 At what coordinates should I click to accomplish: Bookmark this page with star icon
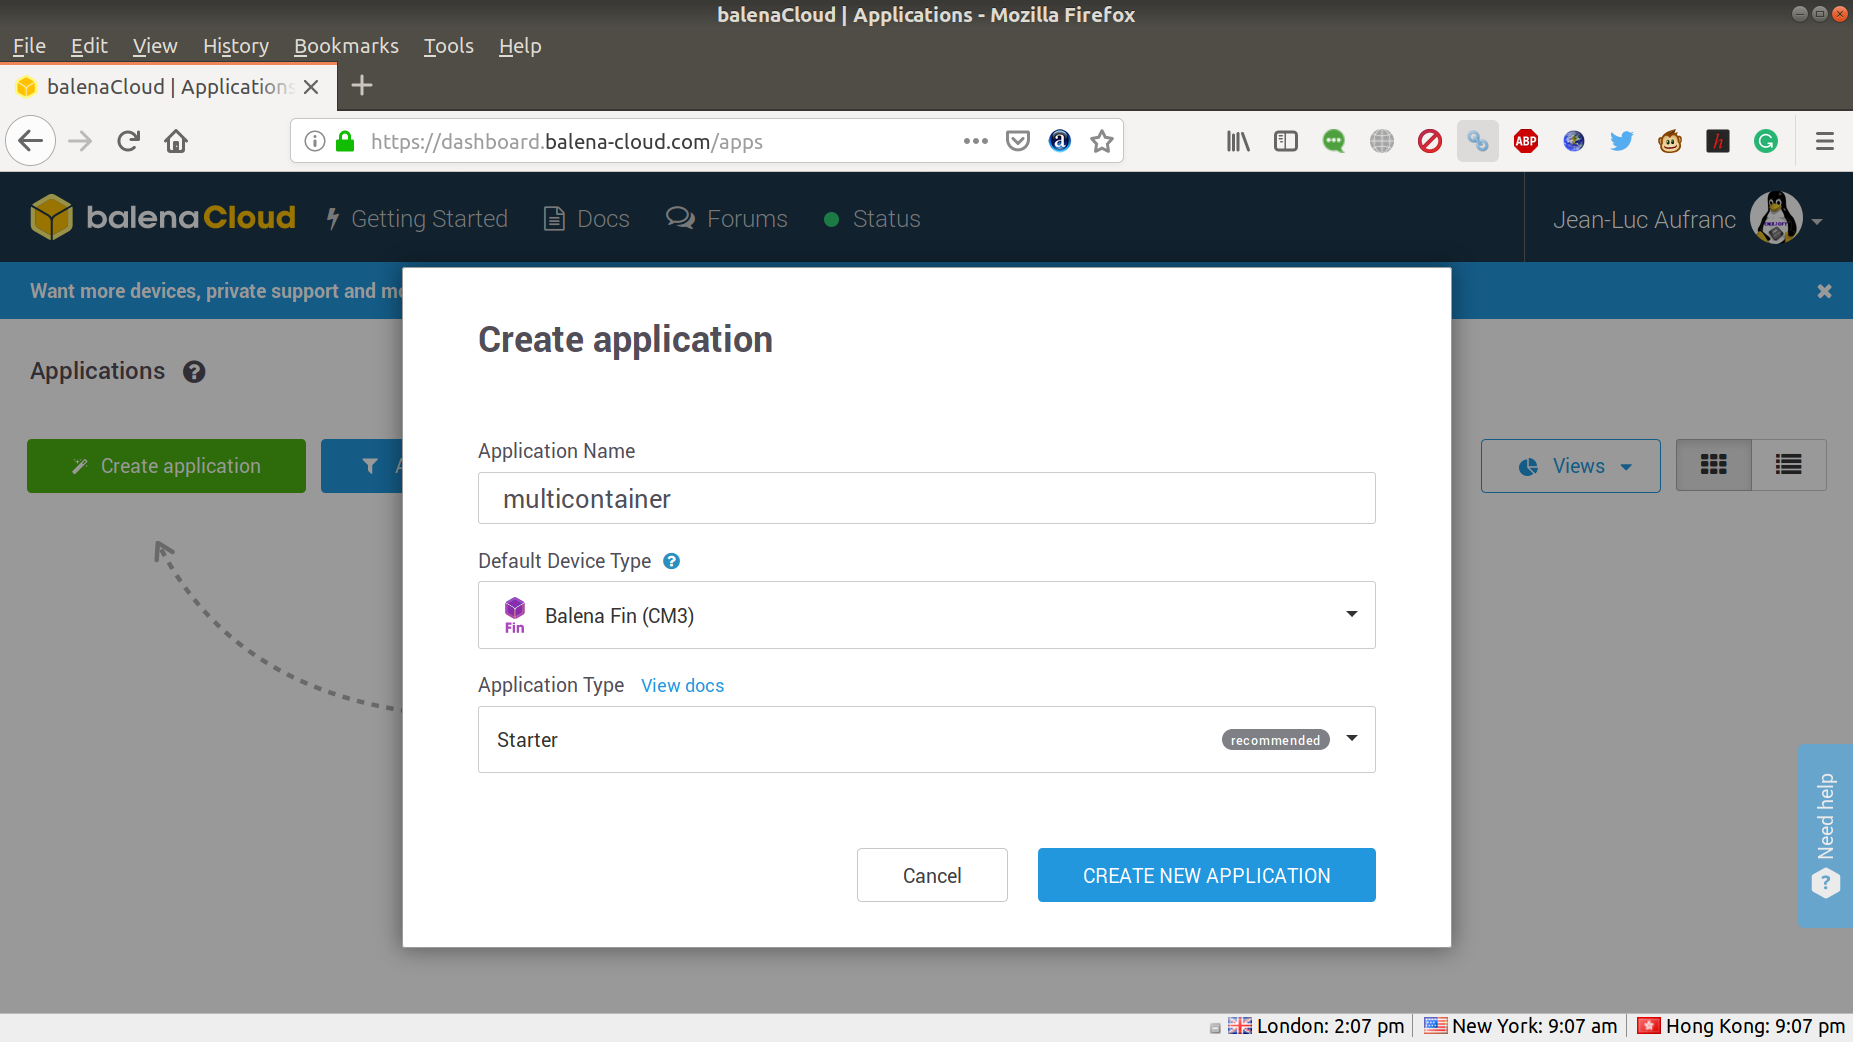[1102, 141]
